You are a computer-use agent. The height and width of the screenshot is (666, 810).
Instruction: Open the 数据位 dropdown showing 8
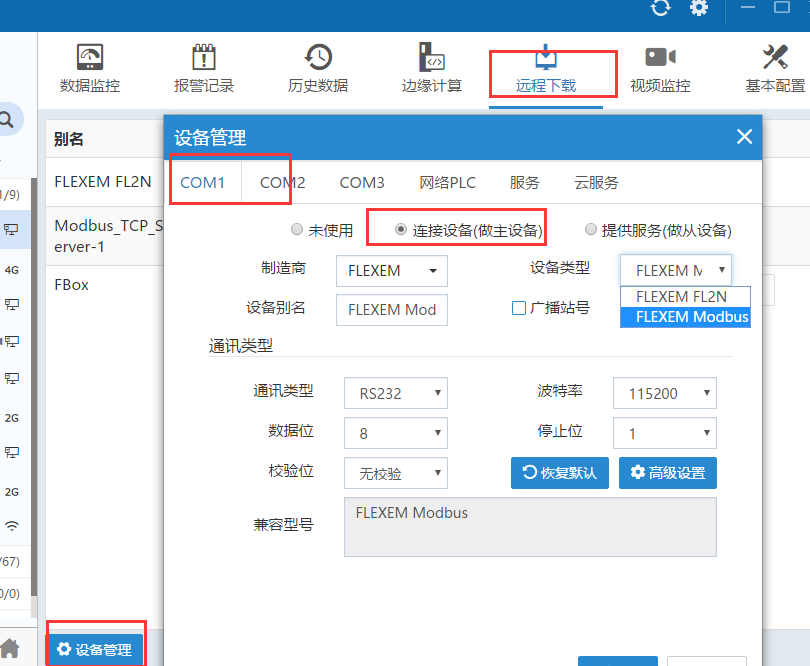[396, 433]
